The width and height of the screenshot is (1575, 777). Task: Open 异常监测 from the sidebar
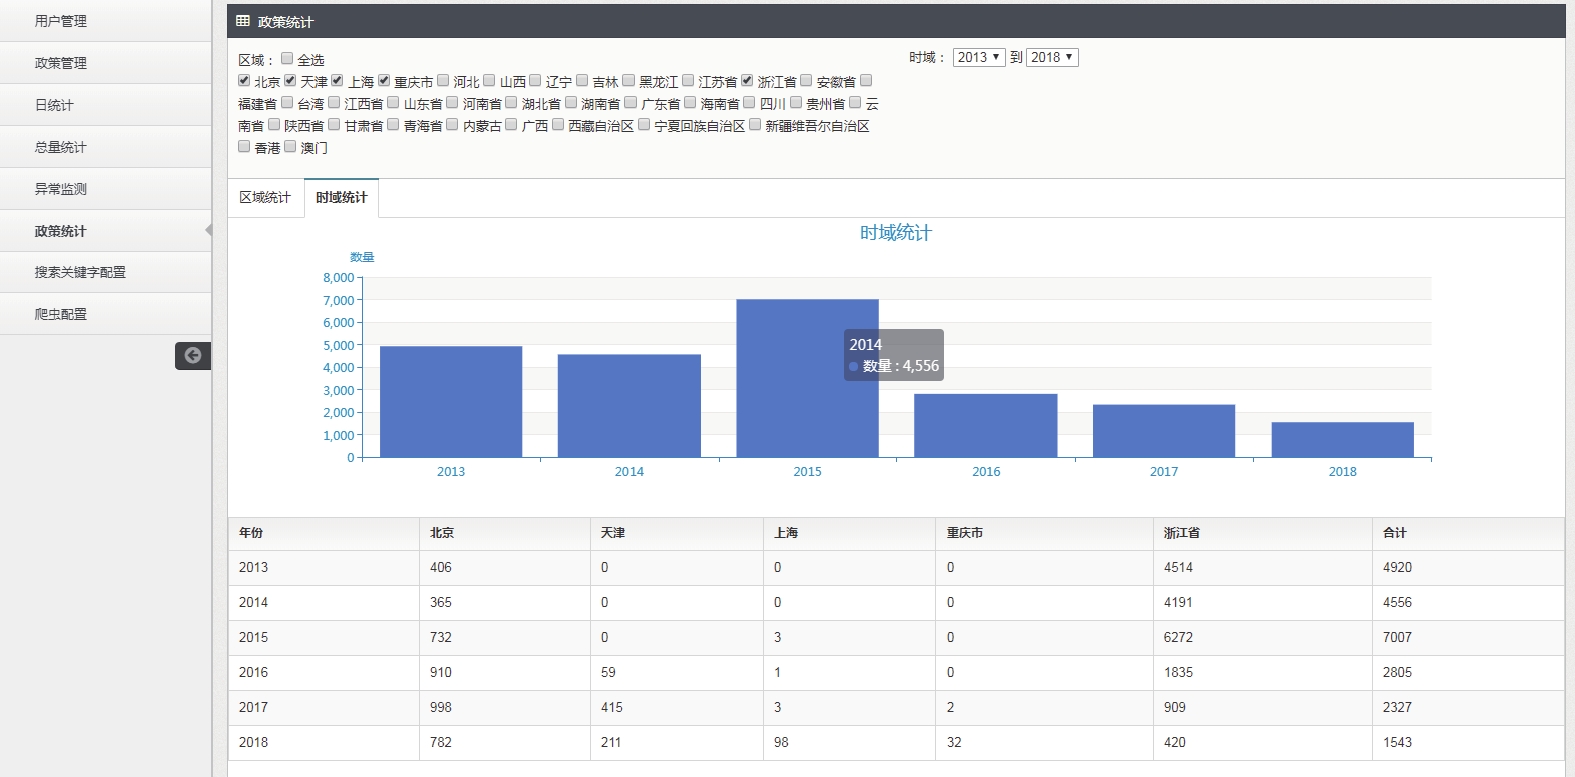106,189
